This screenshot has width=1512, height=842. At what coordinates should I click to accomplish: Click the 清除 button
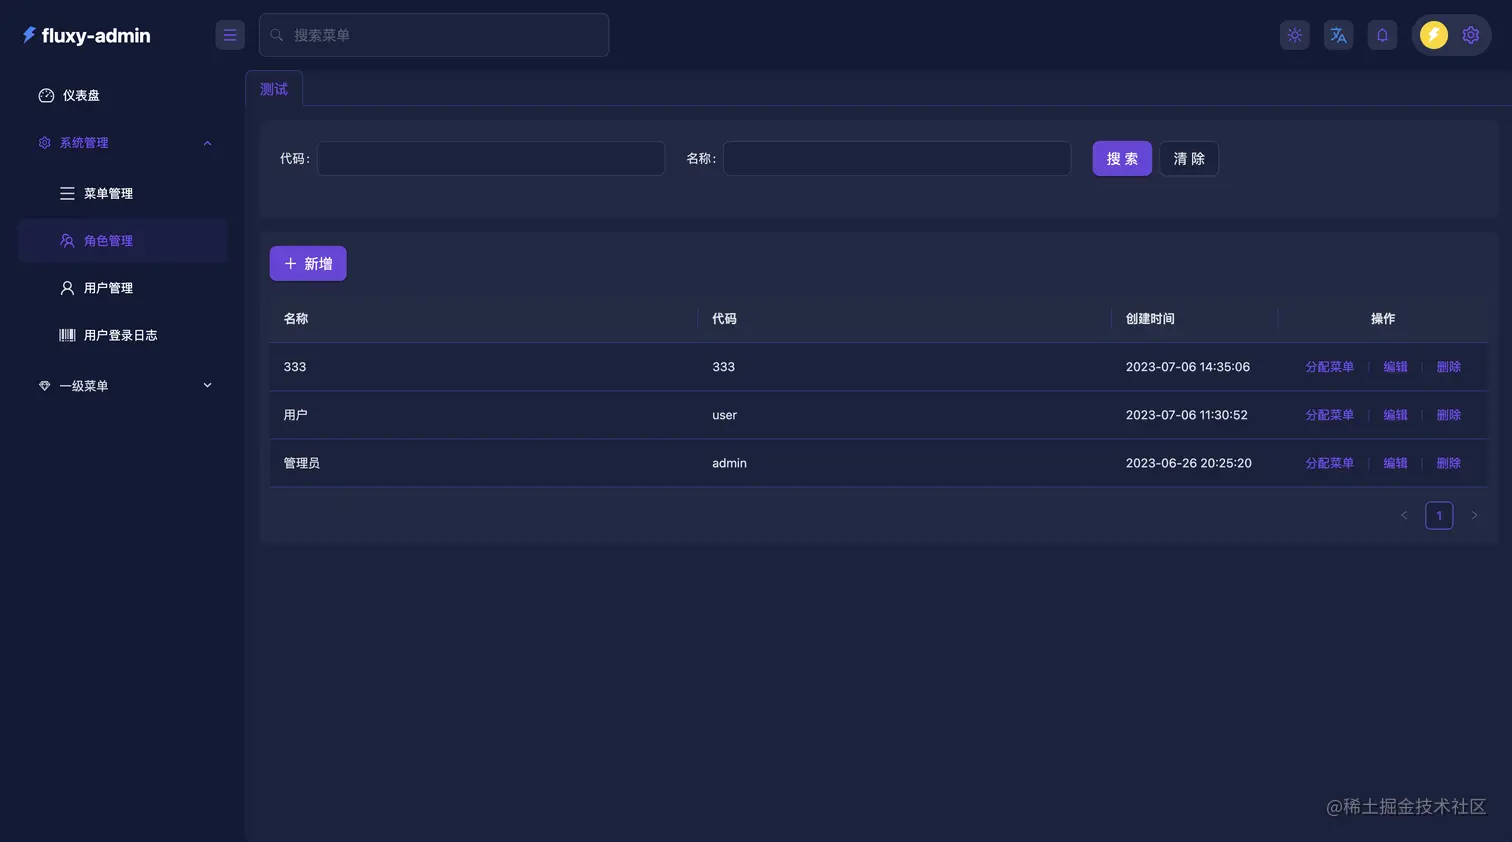click(x=1189, y=159)
